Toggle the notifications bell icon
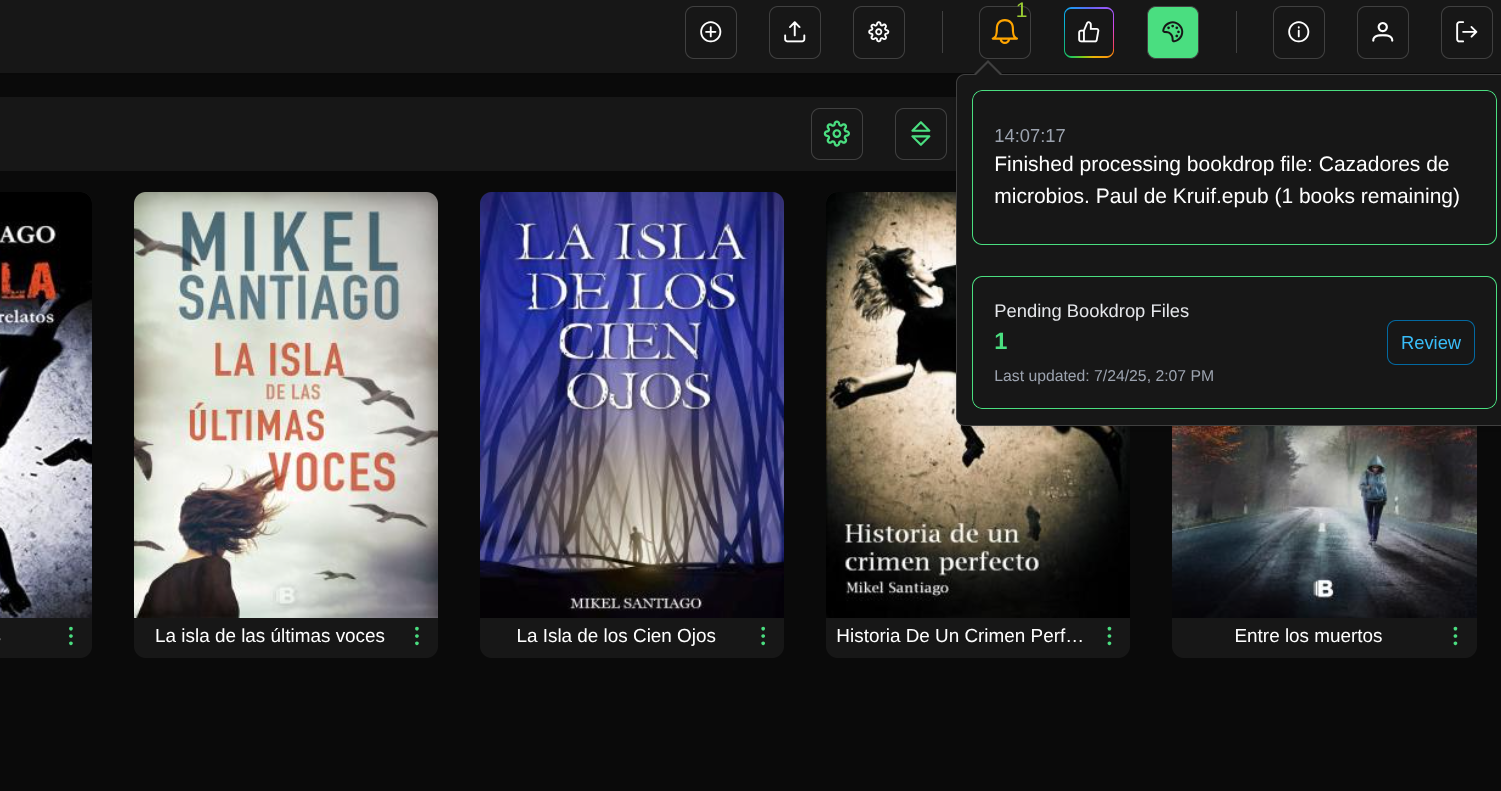The width and height of the screenshot is (1501, 791). click(x=1005, y=32)
